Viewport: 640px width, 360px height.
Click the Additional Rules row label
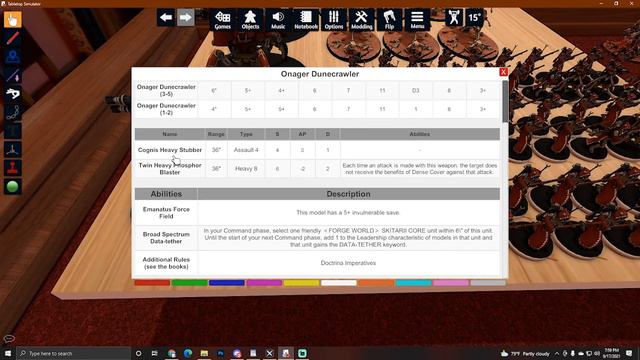click(x=166, y=263)
